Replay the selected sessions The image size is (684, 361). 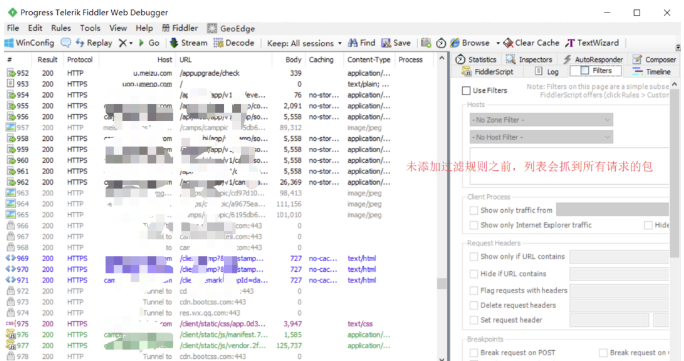point(94,43)
